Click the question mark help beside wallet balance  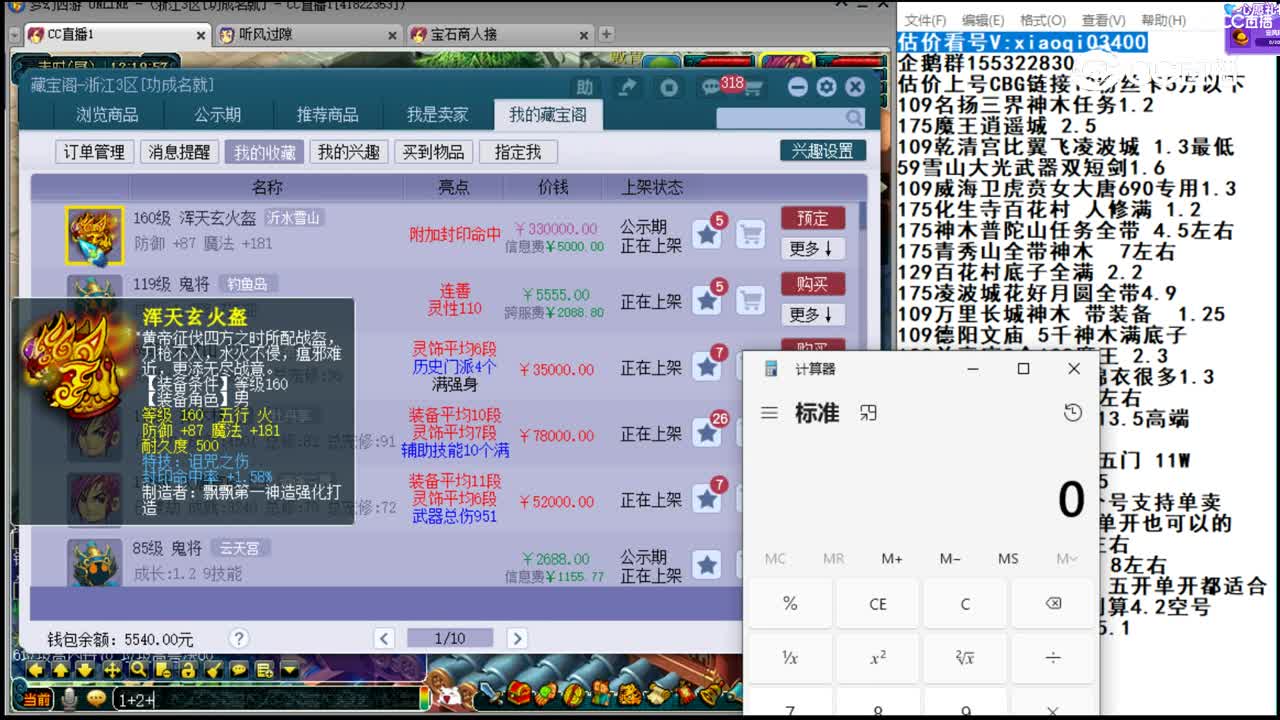238,638
